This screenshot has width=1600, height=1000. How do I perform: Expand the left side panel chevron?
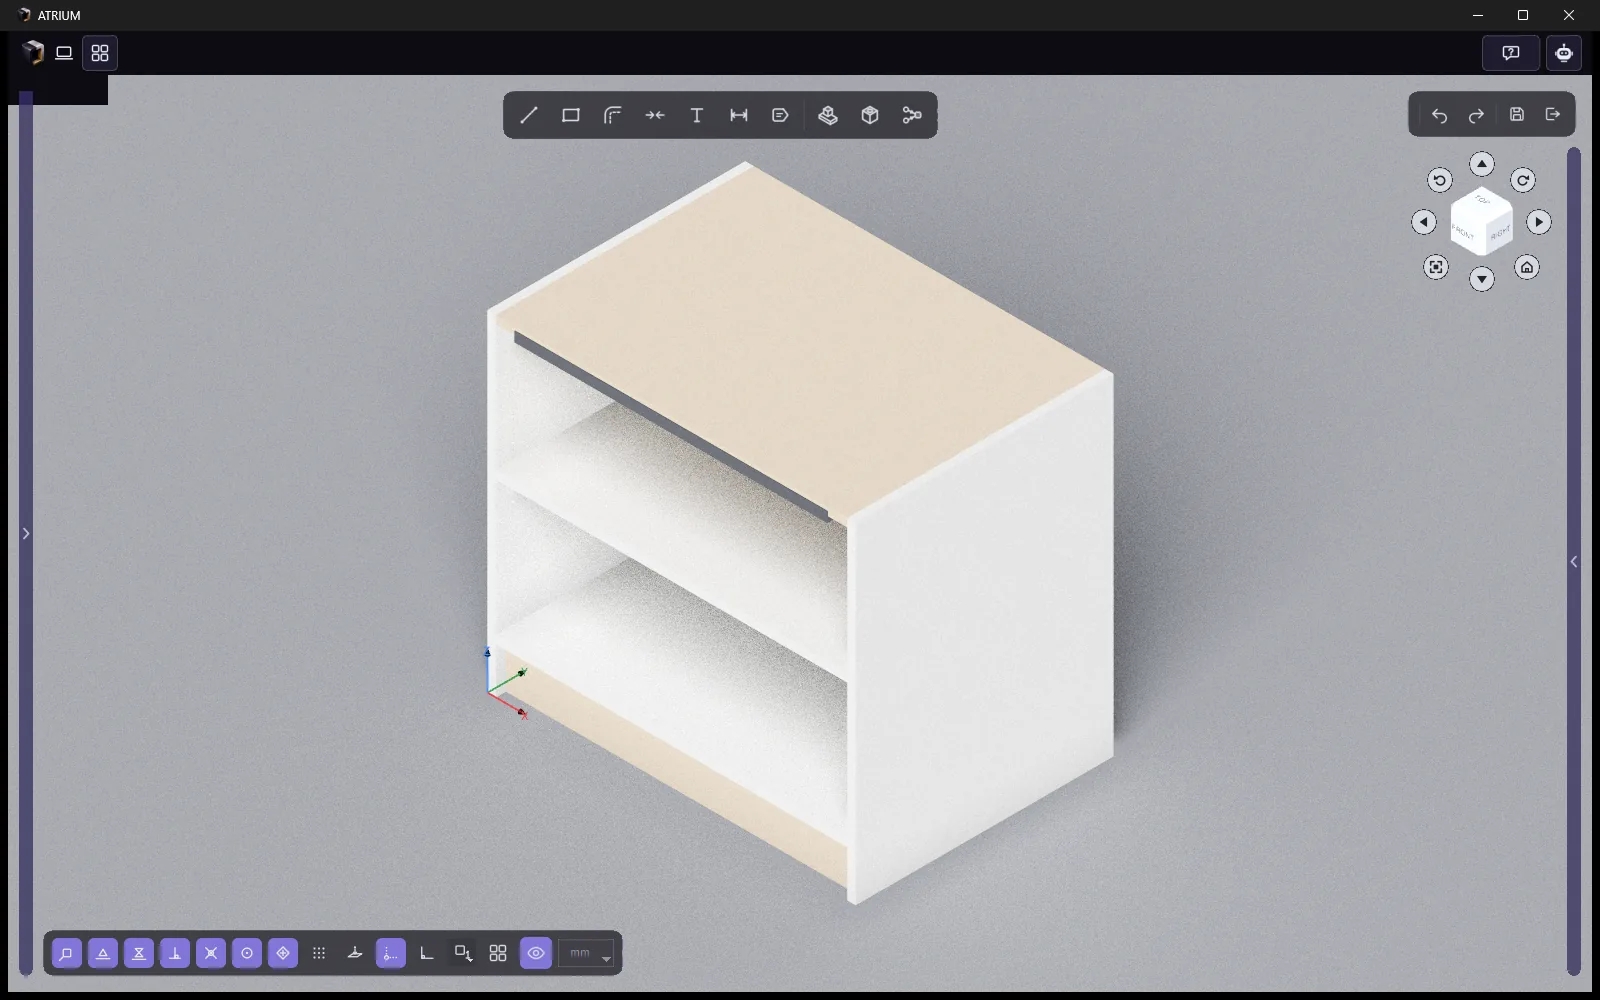[x=26, y=534]
